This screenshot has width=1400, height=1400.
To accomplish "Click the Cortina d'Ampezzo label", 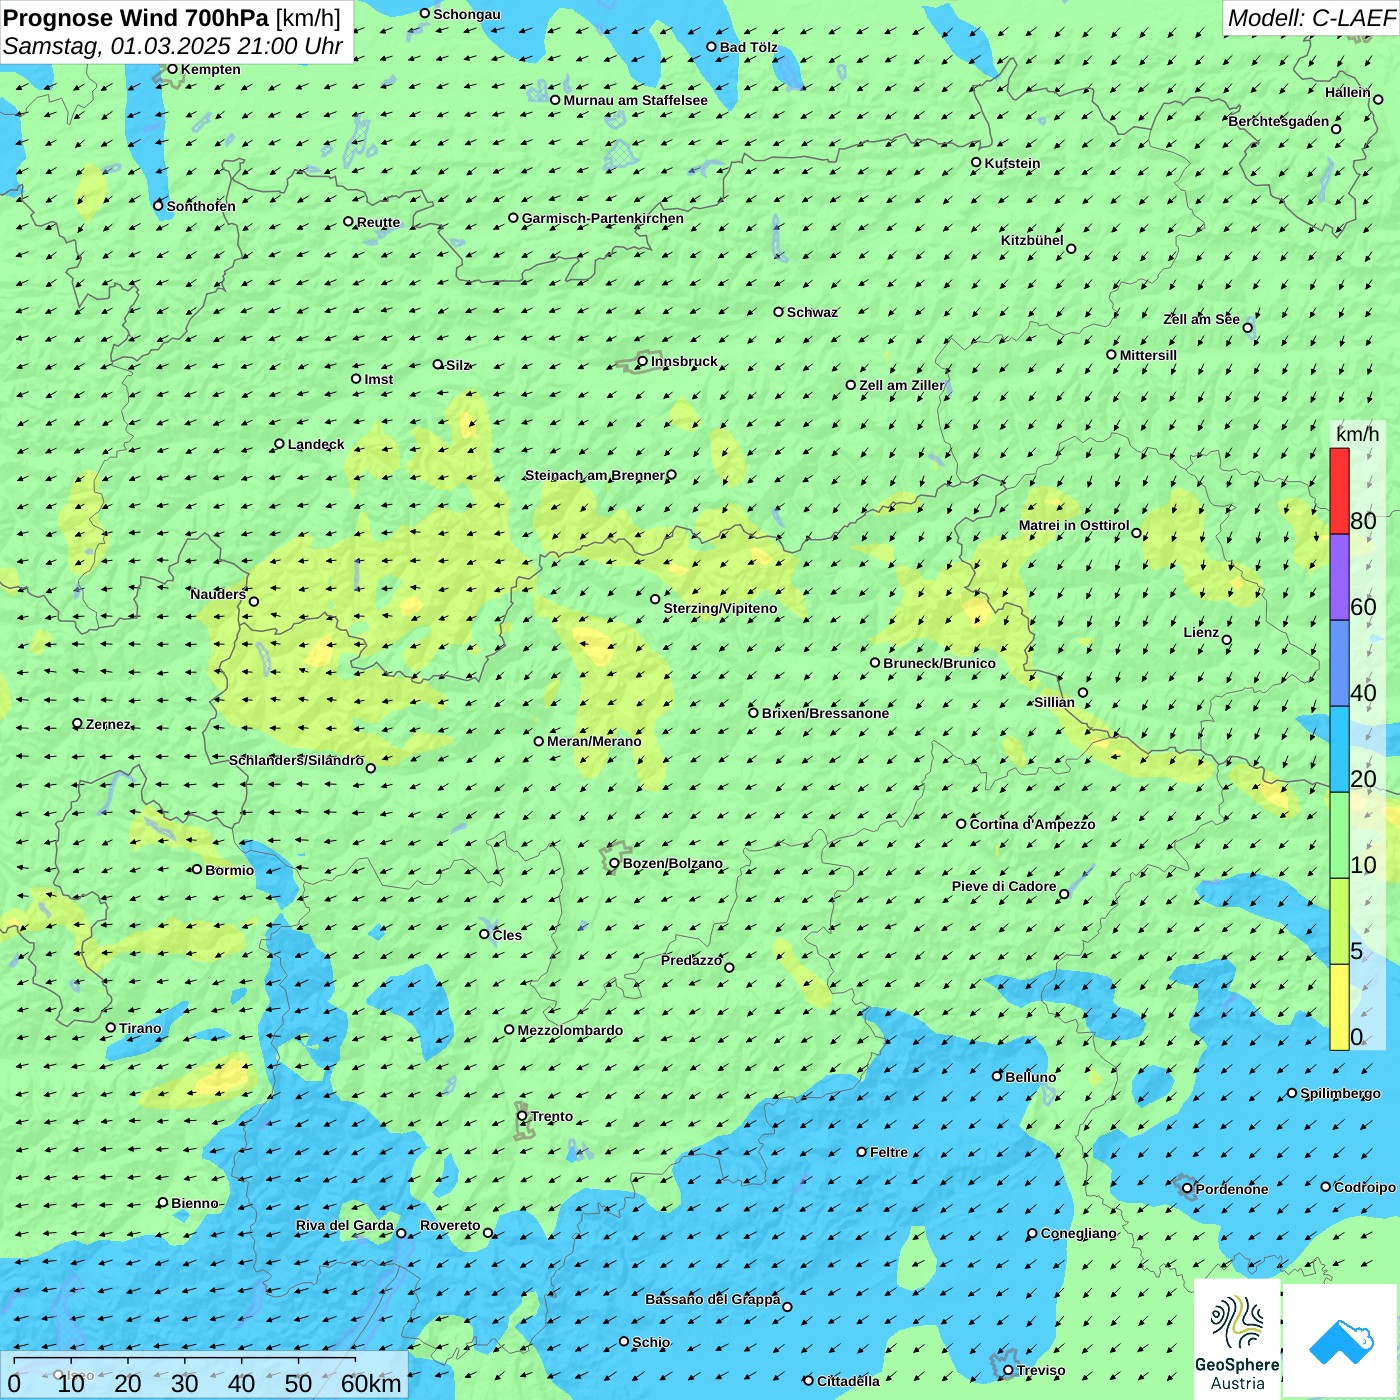I will pyautogui.click(x=1033, y=824).
